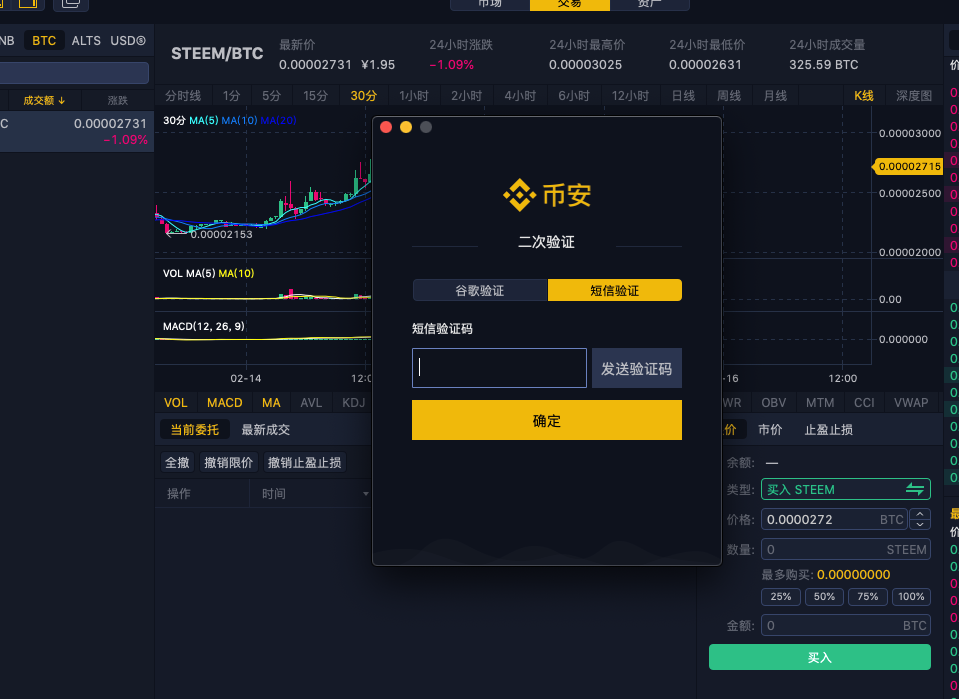This screenshot has width=959, height=699.
Task: Click the green 买入 button
Action: [x=820, y=657]
